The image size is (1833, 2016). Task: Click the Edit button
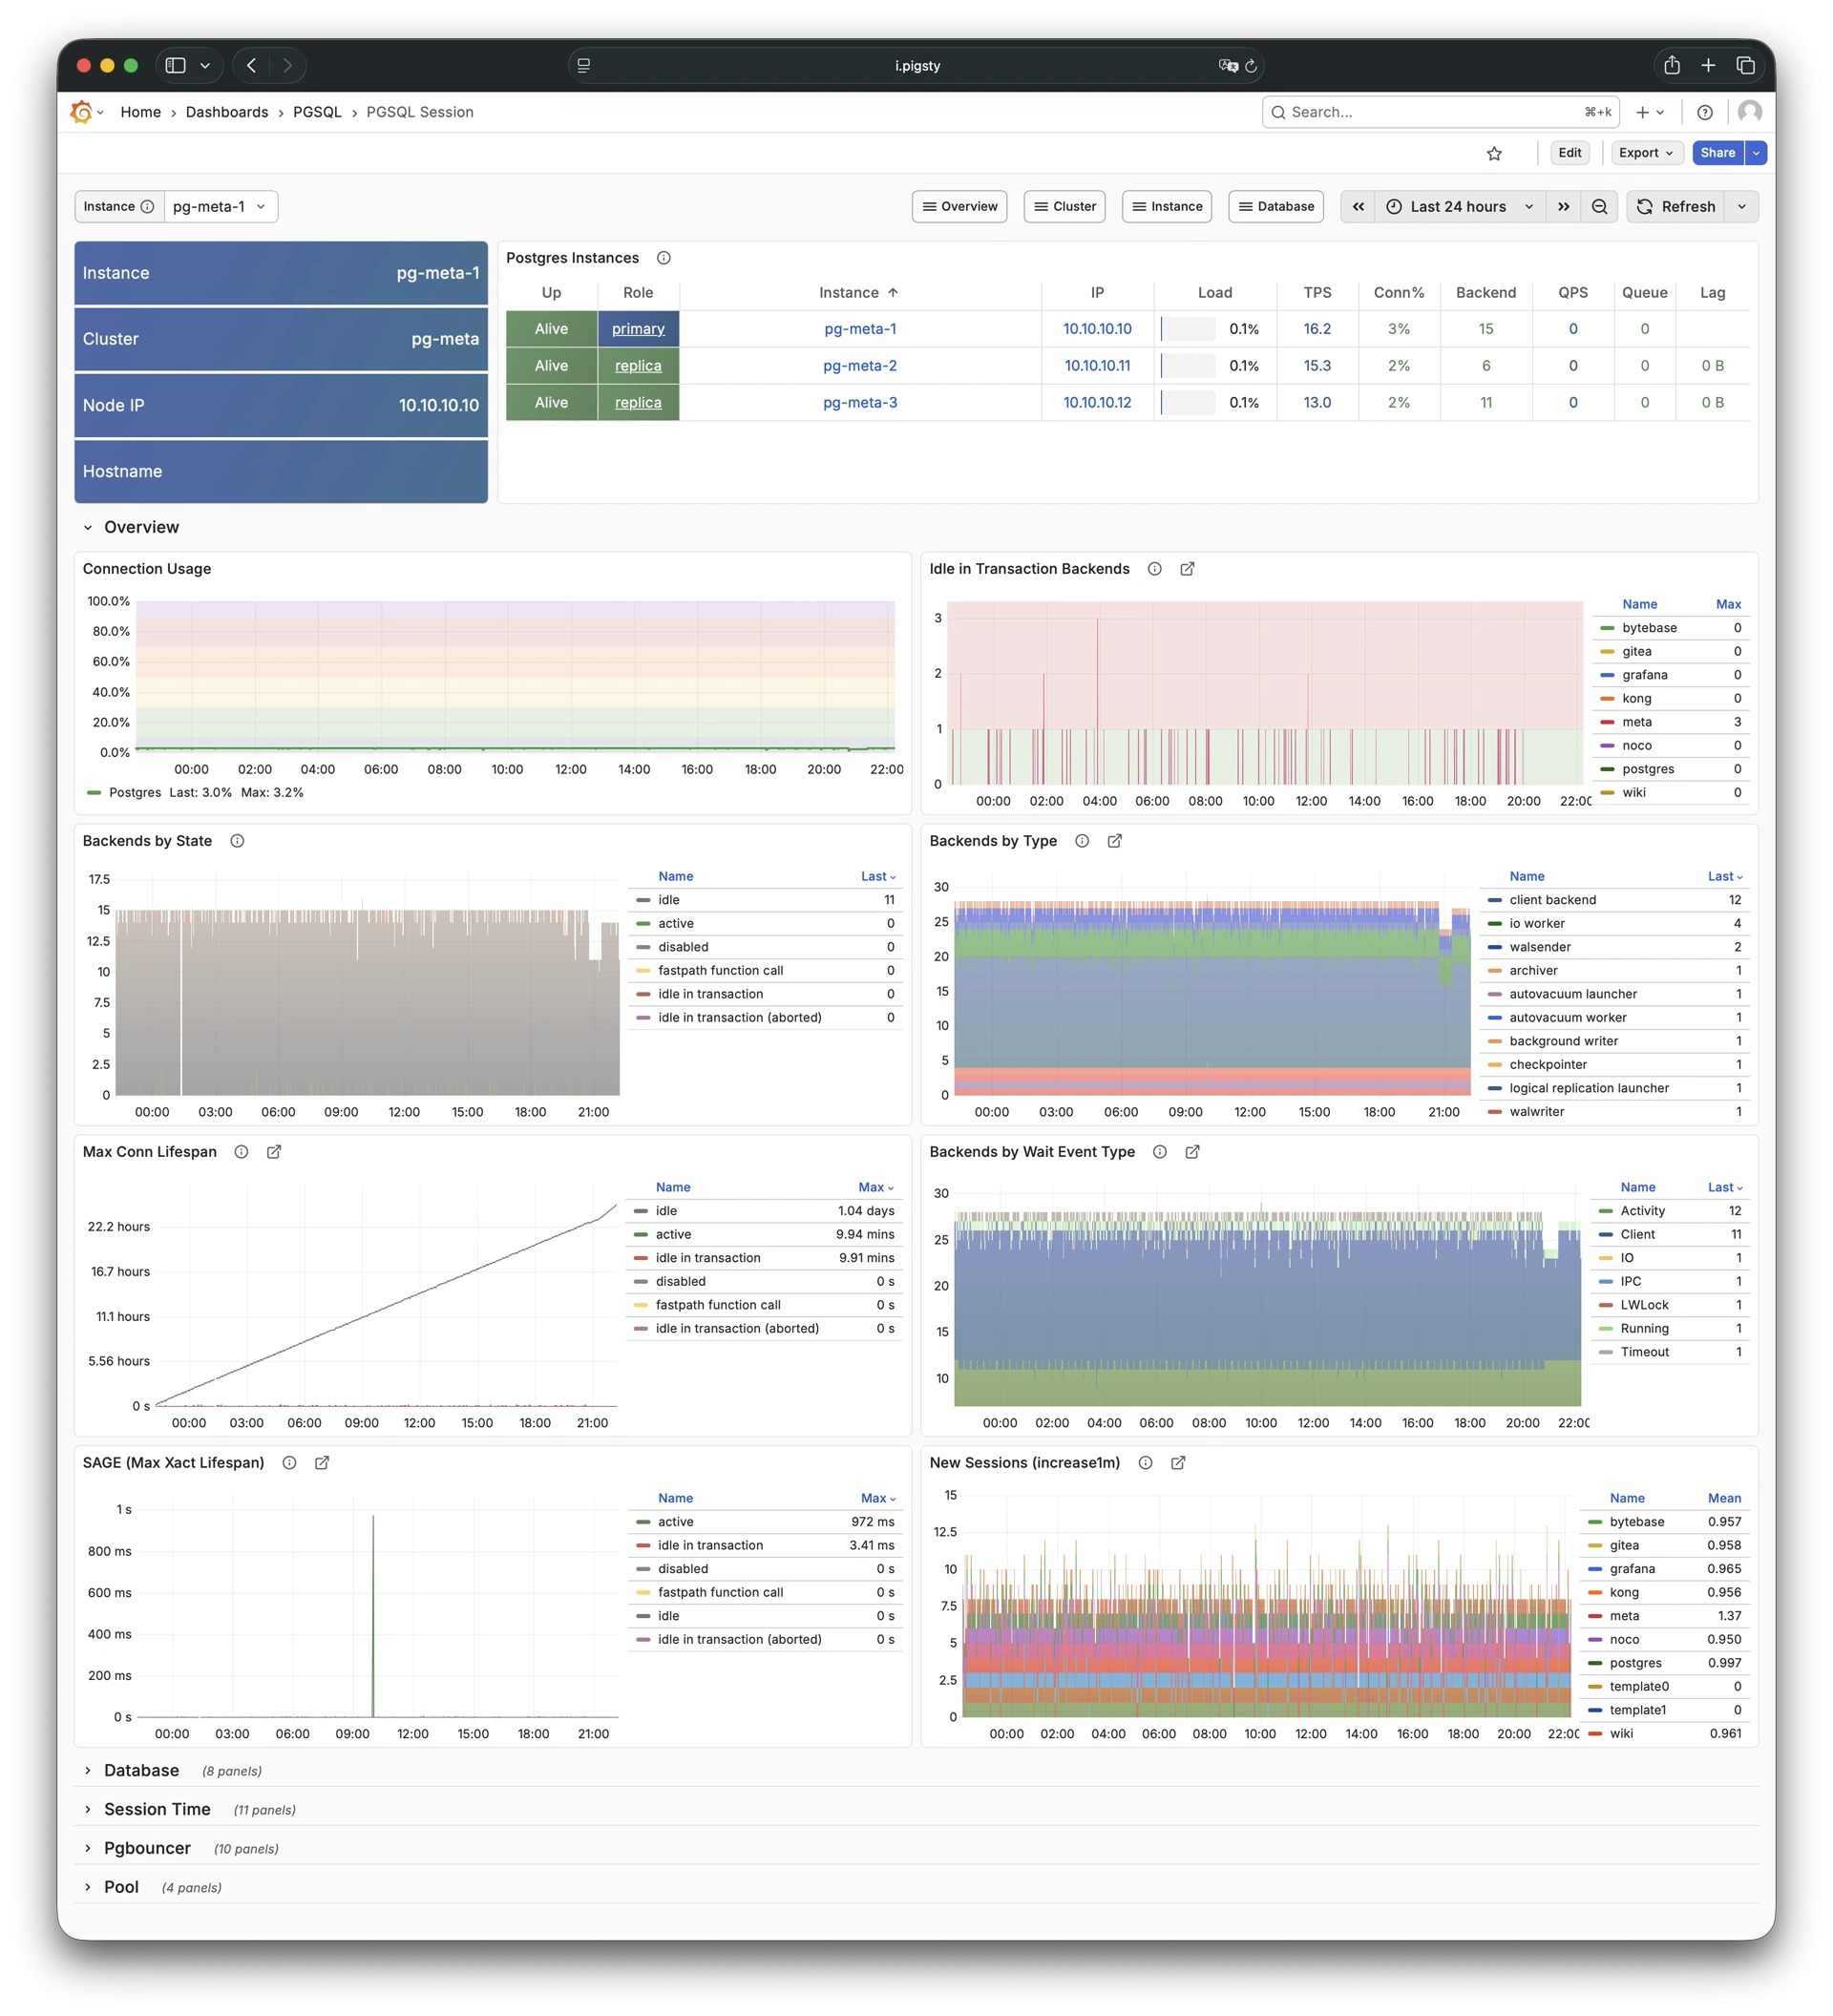coord(1569,153)
